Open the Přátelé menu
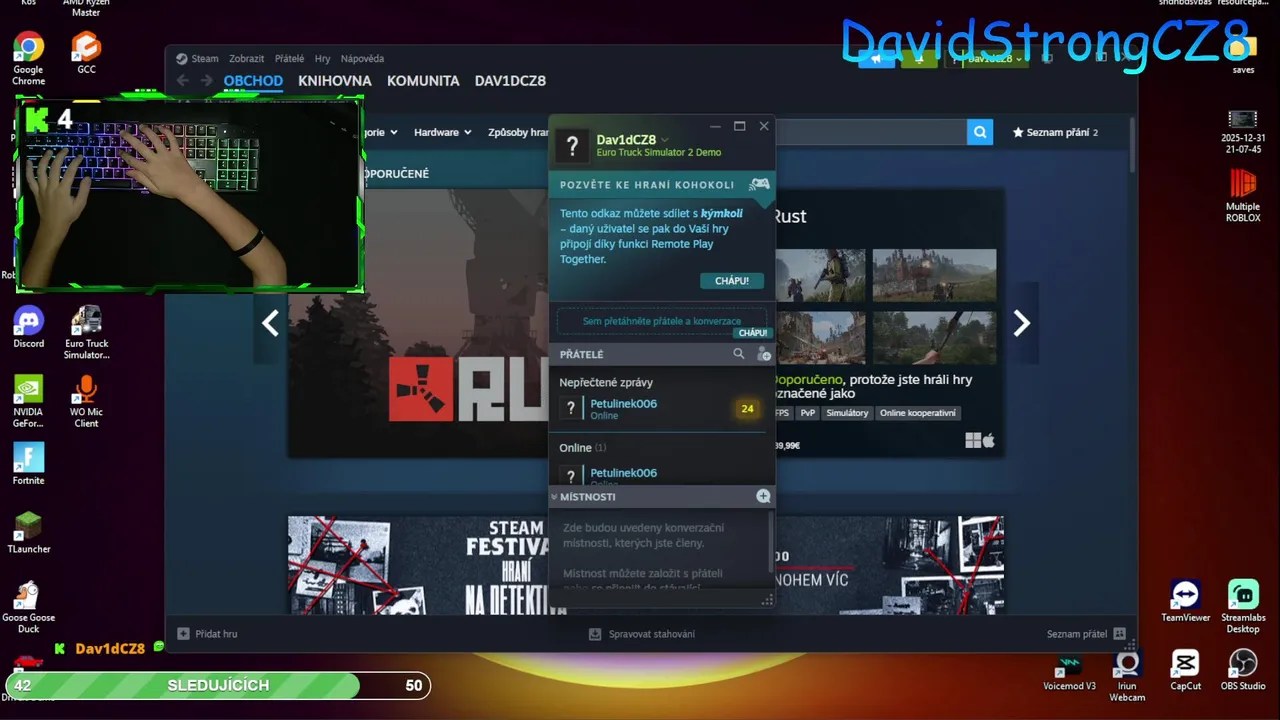This screenshot has height=720, width=1280. tap(289, 59)
